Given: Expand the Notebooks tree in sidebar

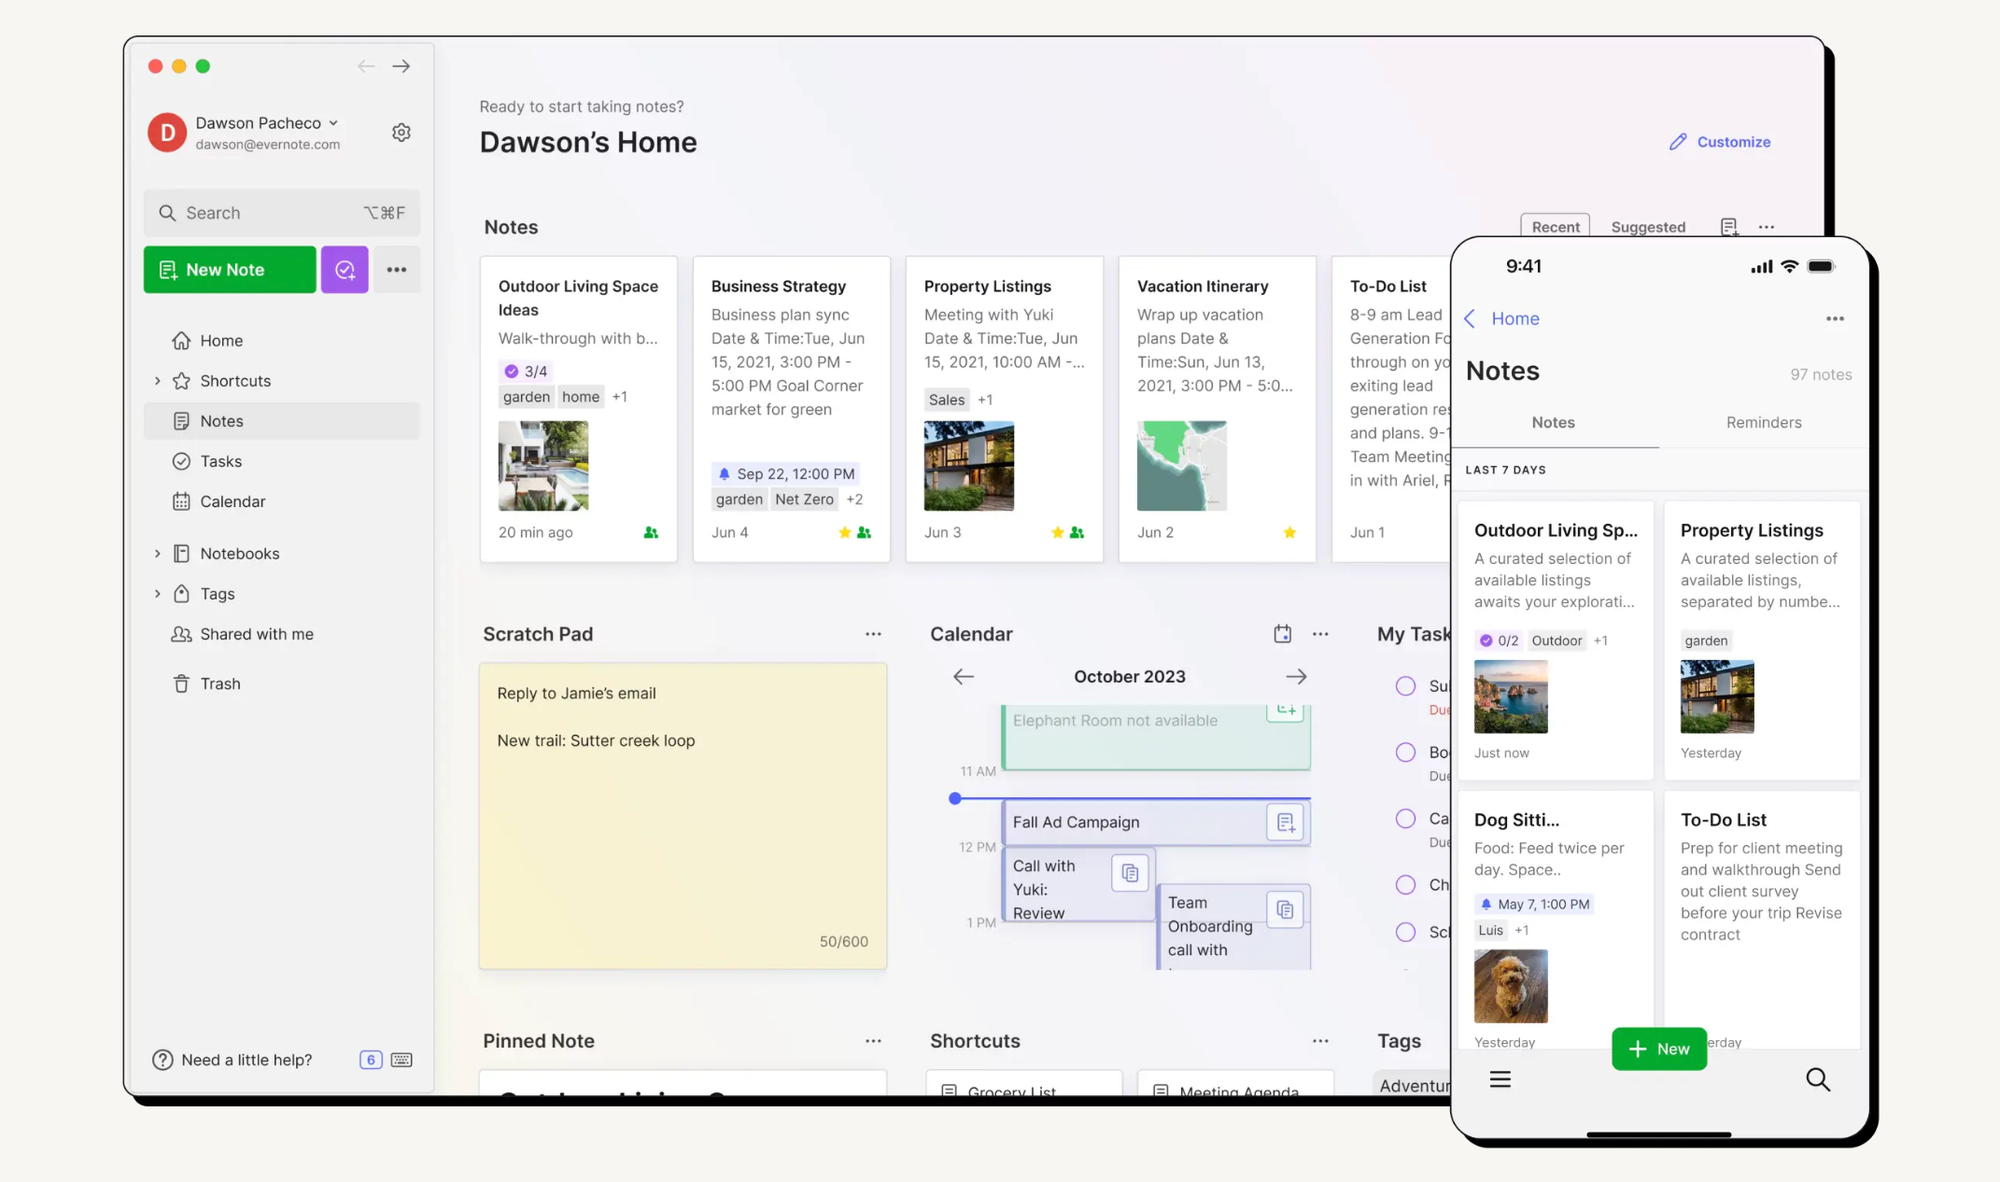Looking at the screenshot, I should coord(157,553).
